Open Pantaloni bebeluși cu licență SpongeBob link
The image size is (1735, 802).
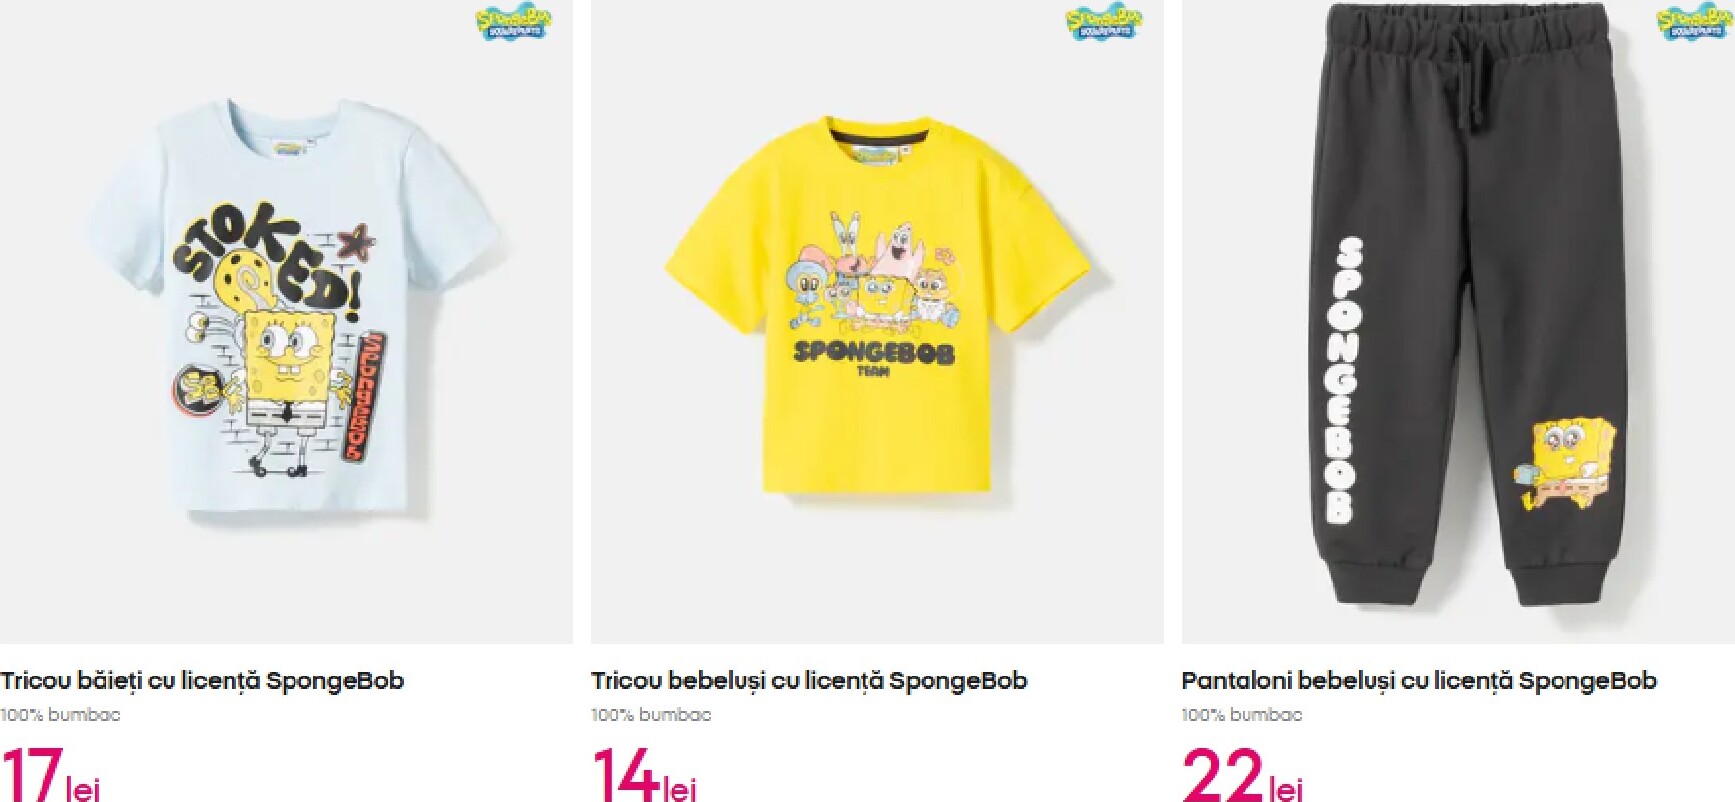click(x=1419, y=681)
